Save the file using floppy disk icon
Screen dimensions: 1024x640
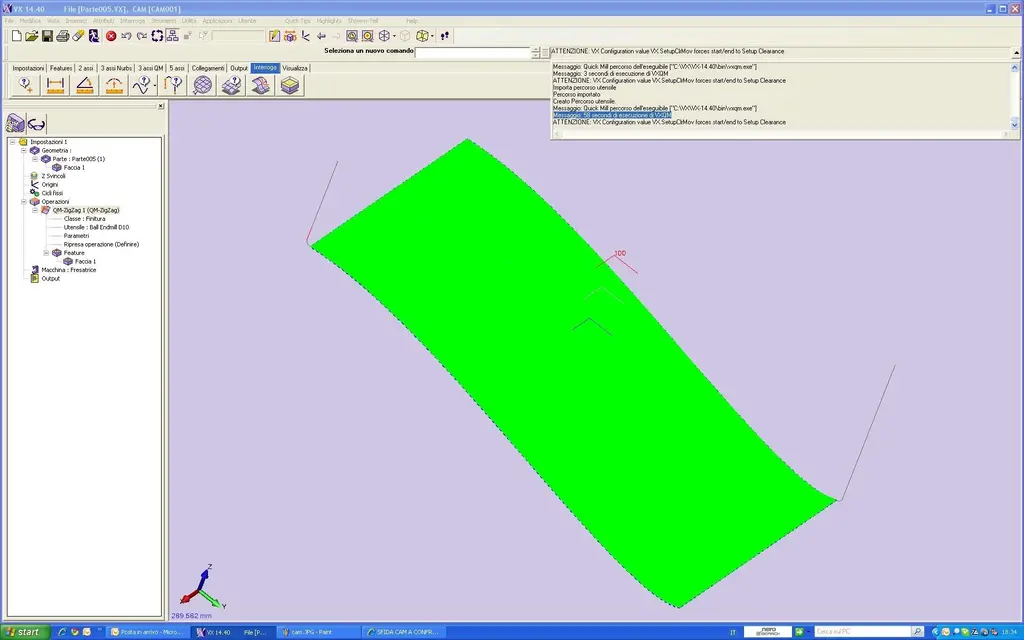(47, 36)
